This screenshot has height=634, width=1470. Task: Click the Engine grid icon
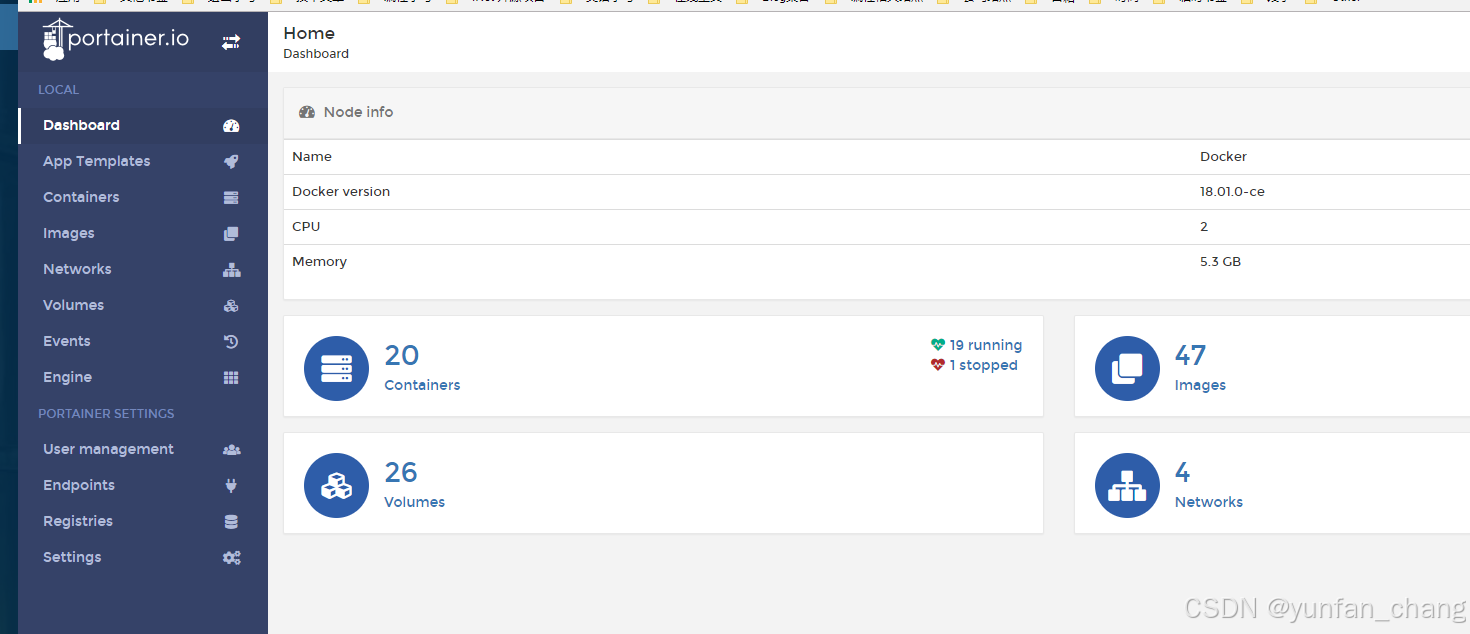[x=231, y=378]
